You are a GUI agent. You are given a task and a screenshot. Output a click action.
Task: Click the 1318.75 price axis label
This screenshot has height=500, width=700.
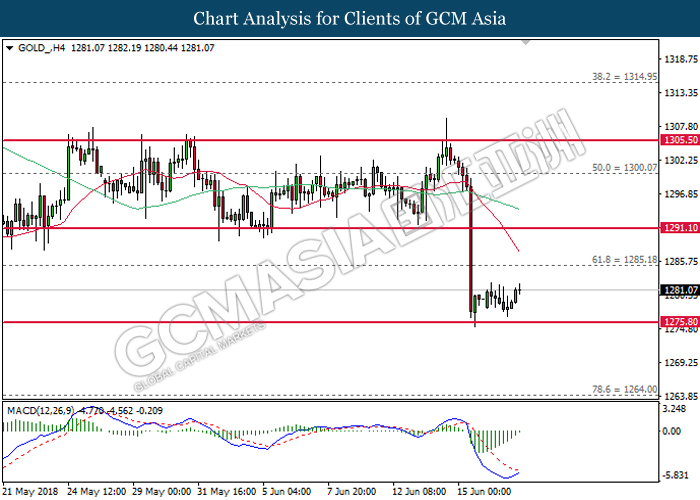(x=681, y=59)
